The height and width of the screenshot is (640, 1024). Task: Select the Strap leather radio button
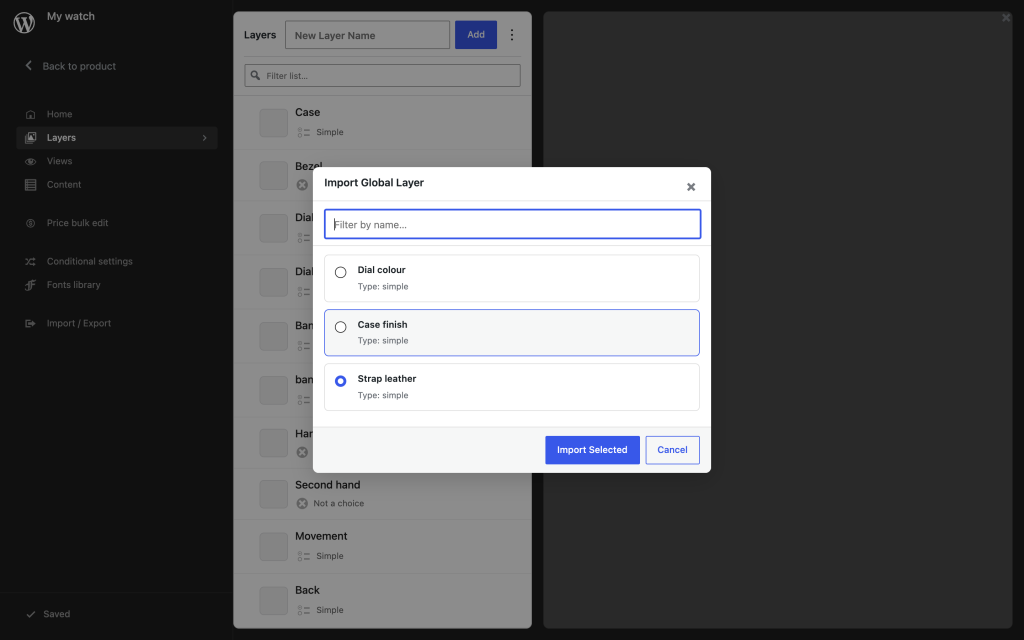click(340, 381)
